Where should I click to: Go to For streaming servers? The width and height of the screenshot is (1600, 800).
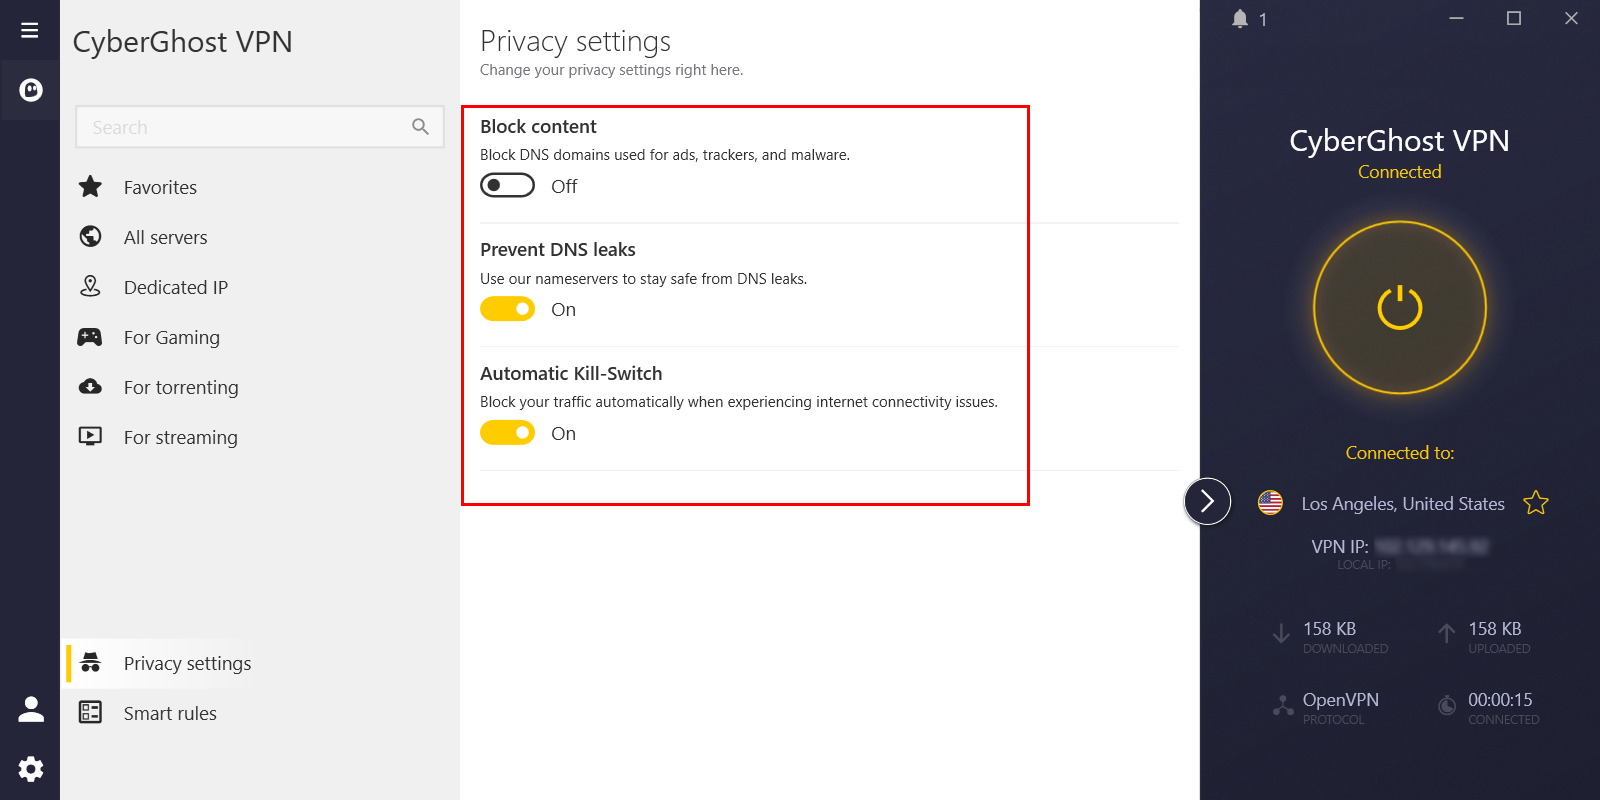tap(181, 437)
